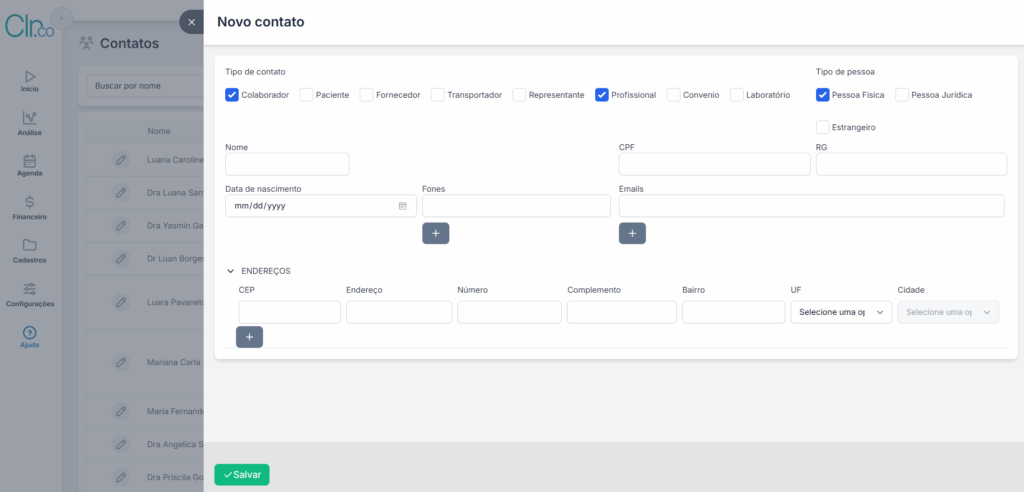
Task: Check the Paciente checkbox
Action: 307,95
